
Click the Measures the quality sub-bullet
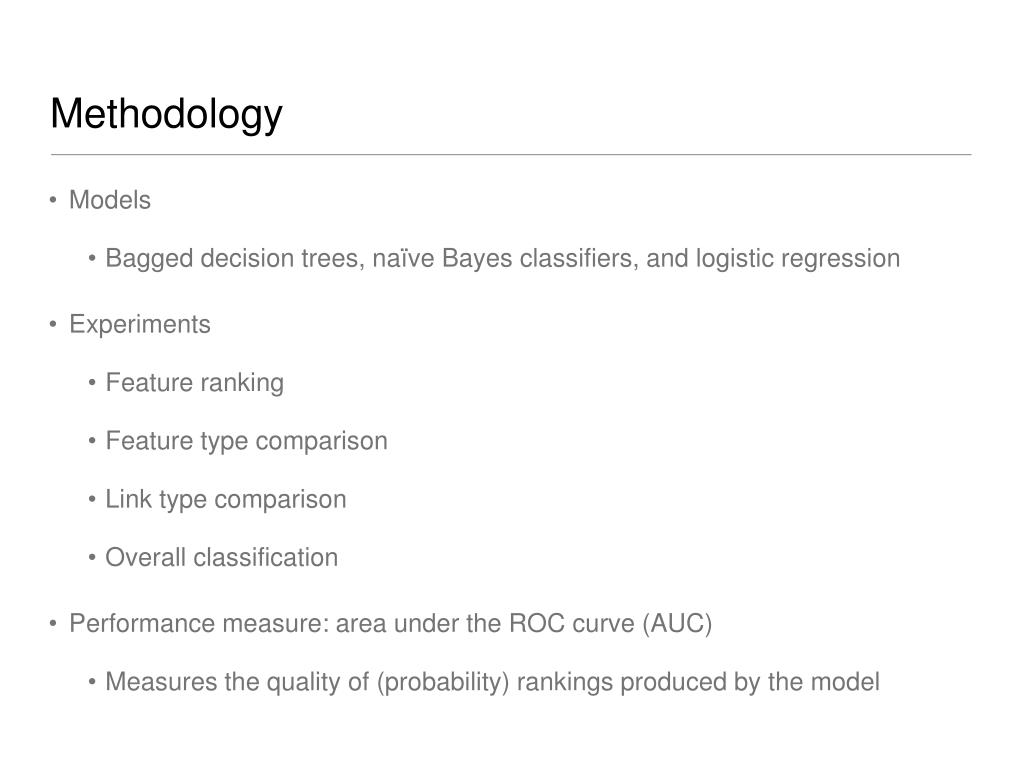(x=493, y=682)
